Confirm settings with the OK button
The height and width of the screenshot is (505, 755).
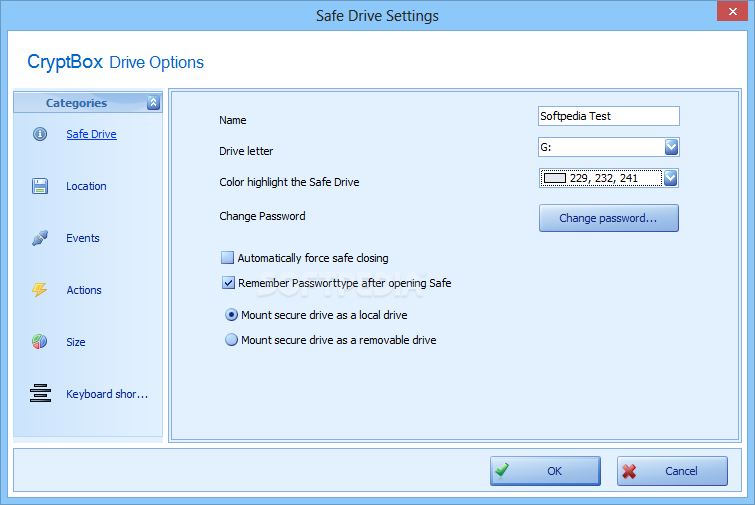pyautogui.click(x=545, y=471)
